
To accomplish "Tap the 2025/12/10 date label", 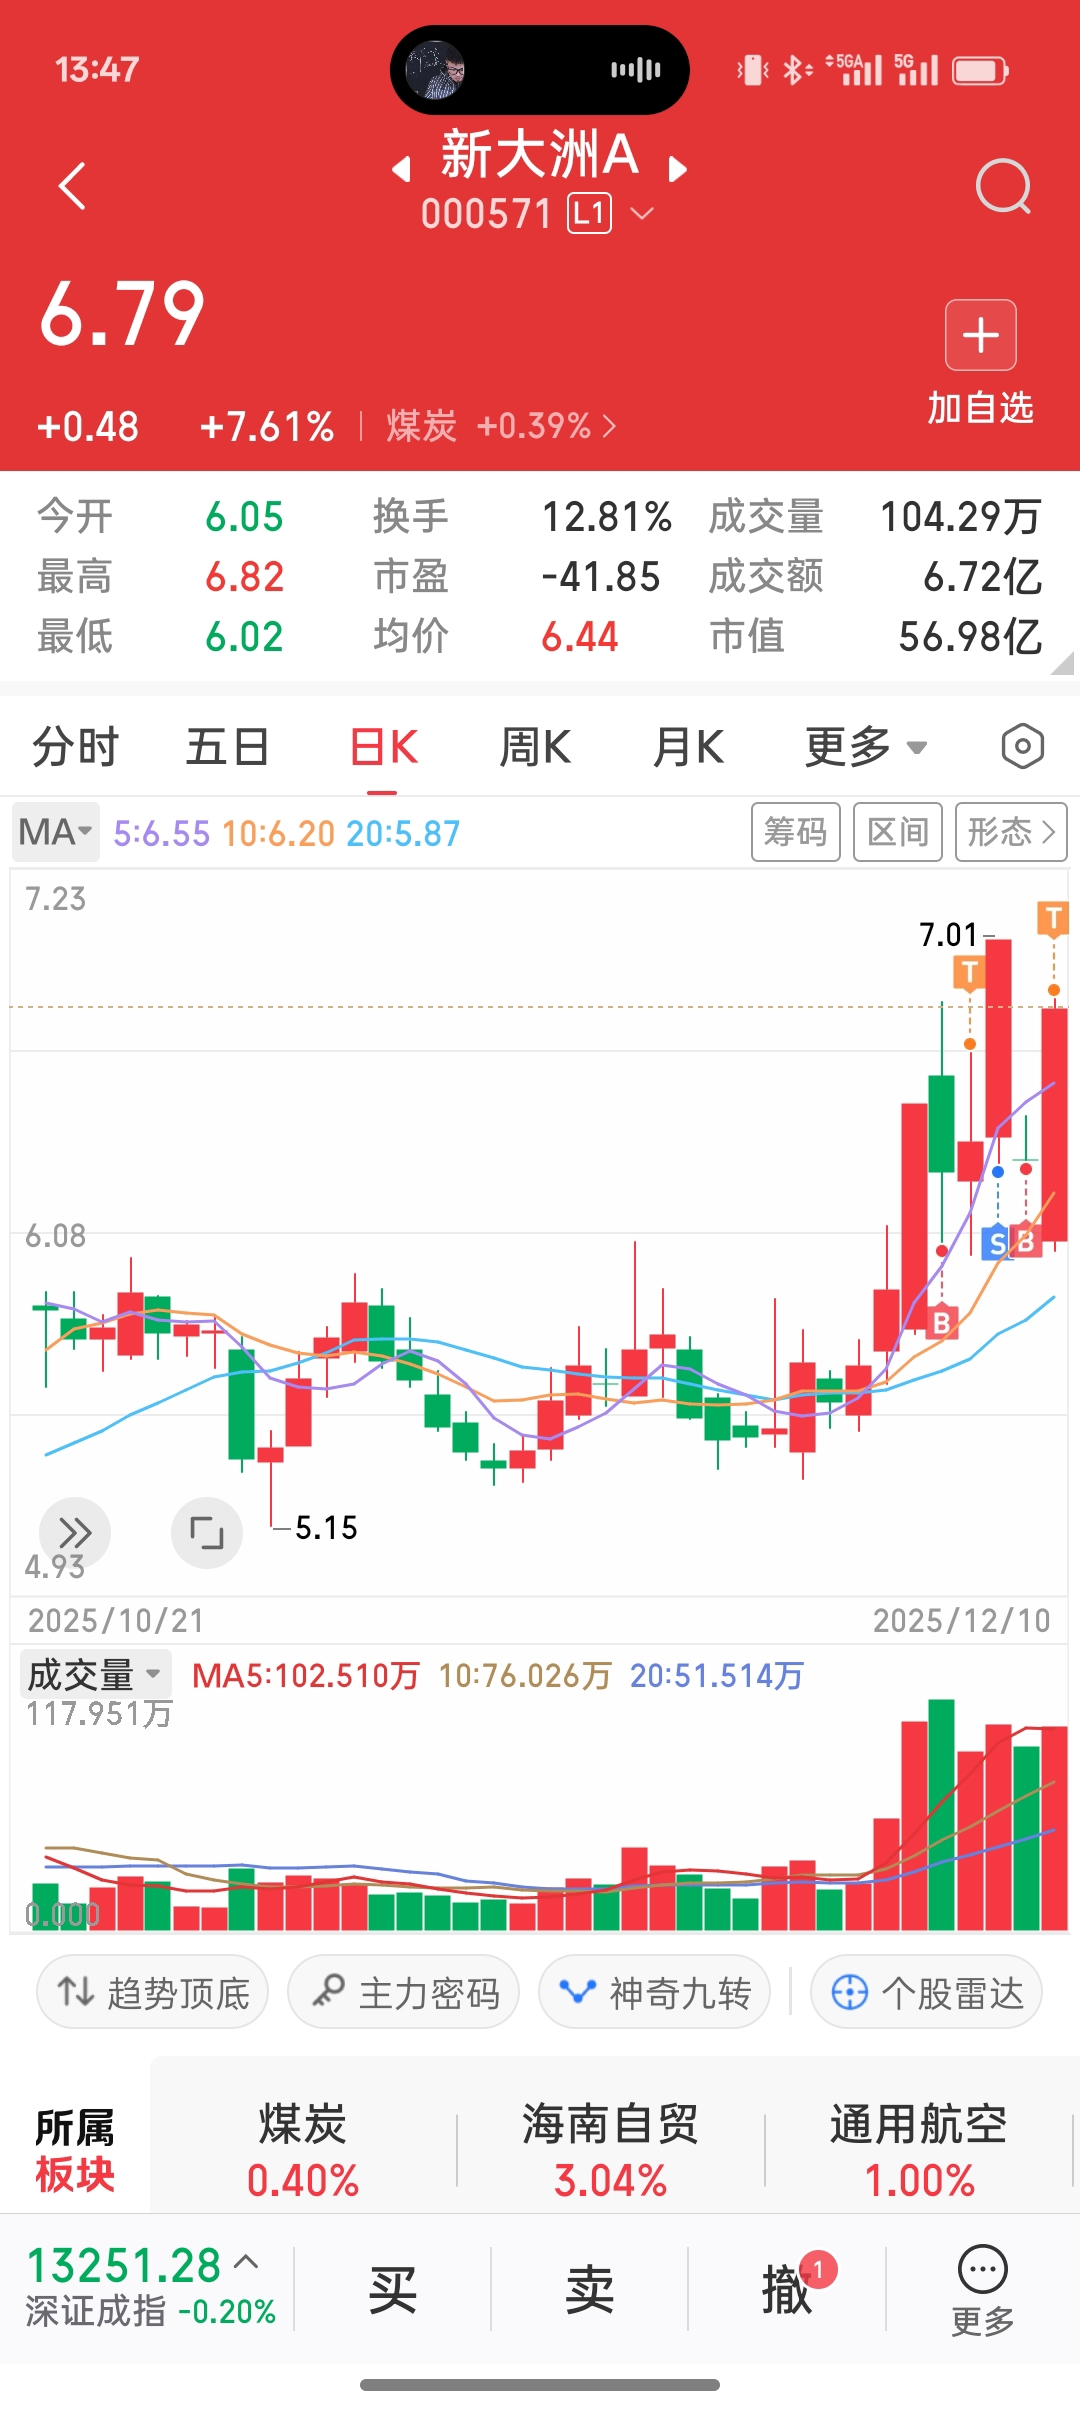I will pos(962,1620).
